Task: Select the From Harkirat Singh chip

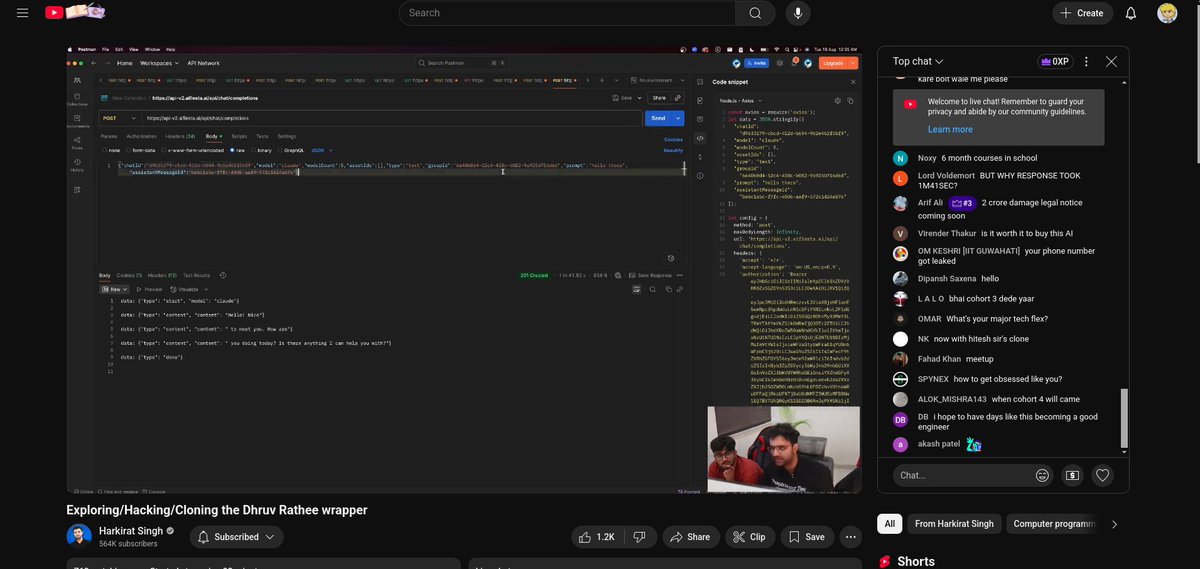Action: (954, 524)
